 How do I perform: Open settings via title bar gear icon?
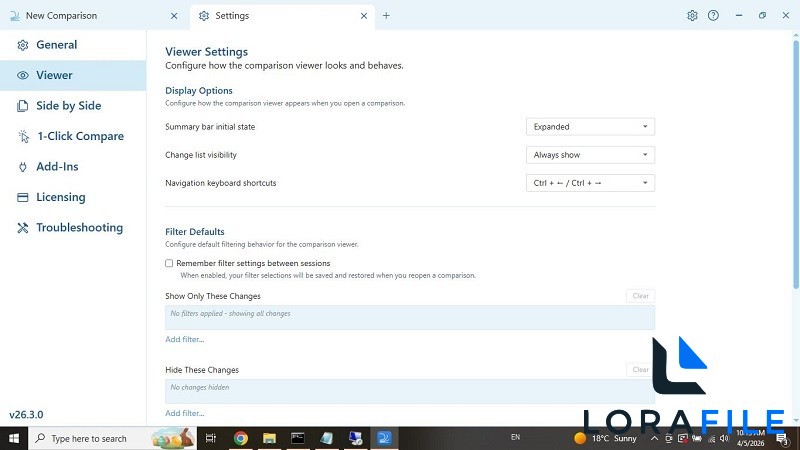tap(692, 15)
